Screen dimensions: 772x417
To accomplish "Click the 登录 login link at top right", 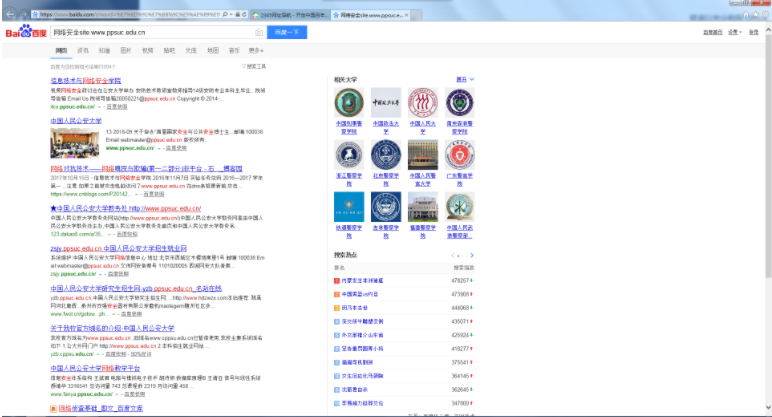I will (x=753, y=32).
